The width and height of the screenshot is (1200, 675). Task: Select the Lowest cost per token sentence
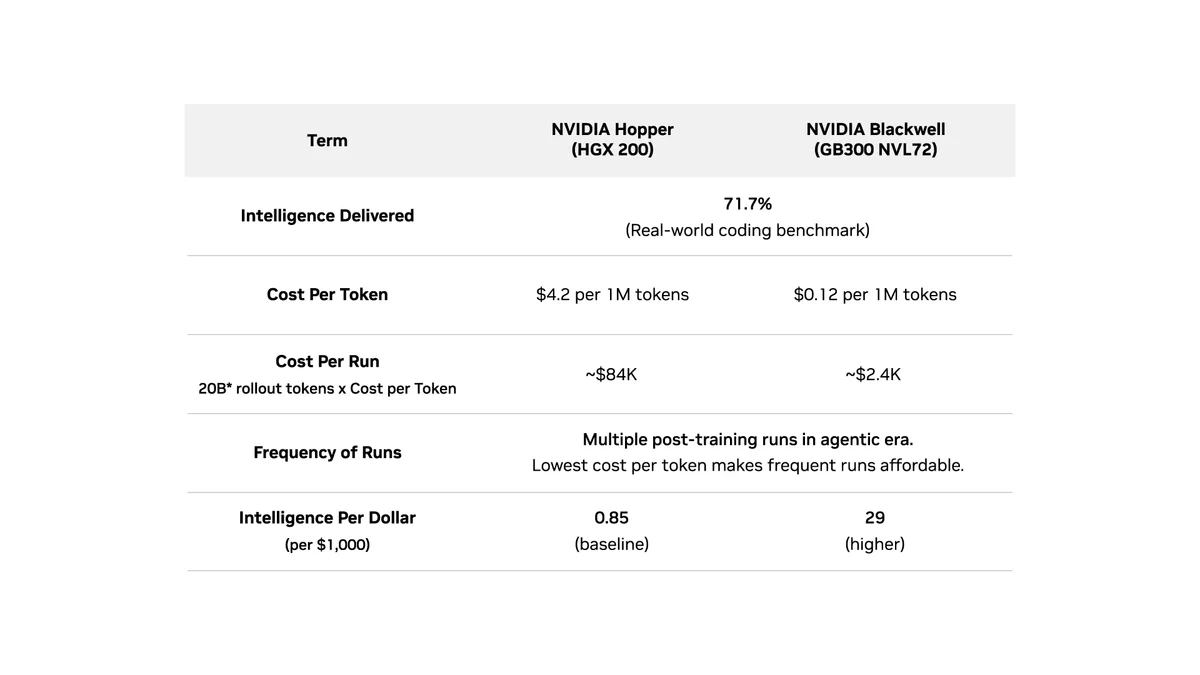click(x=748, y=466)
